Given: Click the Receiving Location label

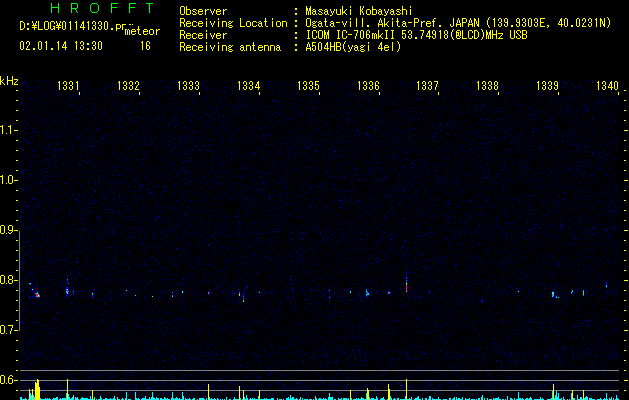Looking at the screenshot, I should [233, 23].
